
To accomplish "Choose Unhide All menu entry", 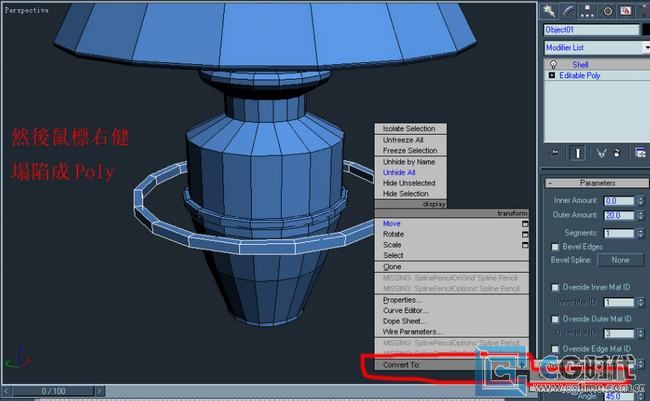I will tap(399, 173).
